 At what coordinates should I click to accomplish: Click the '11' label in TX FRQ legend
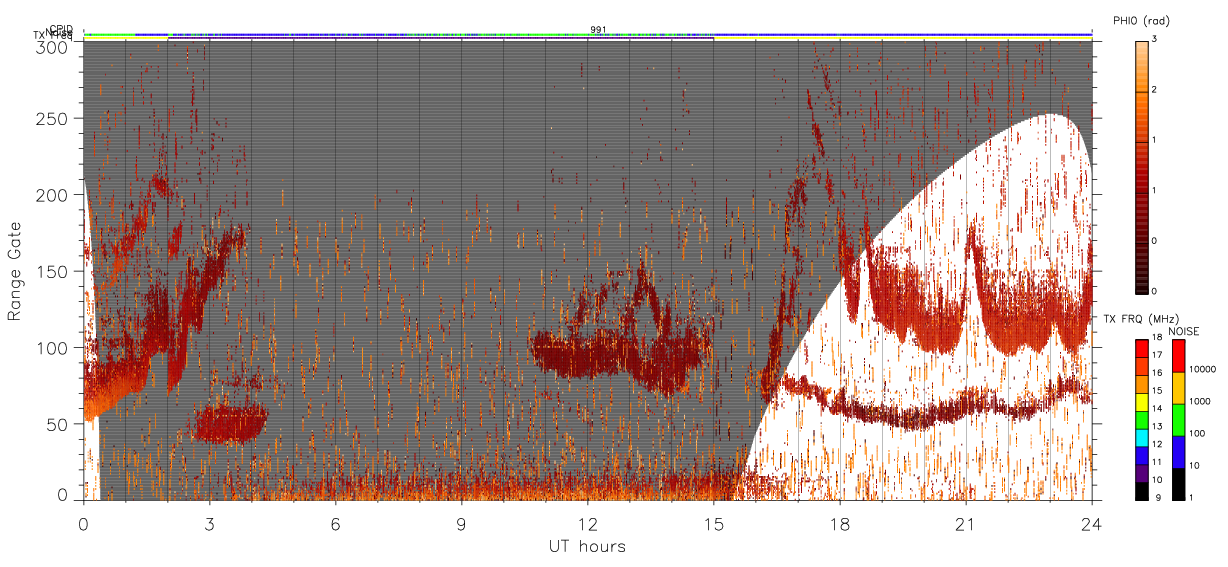pos(1157,462)
